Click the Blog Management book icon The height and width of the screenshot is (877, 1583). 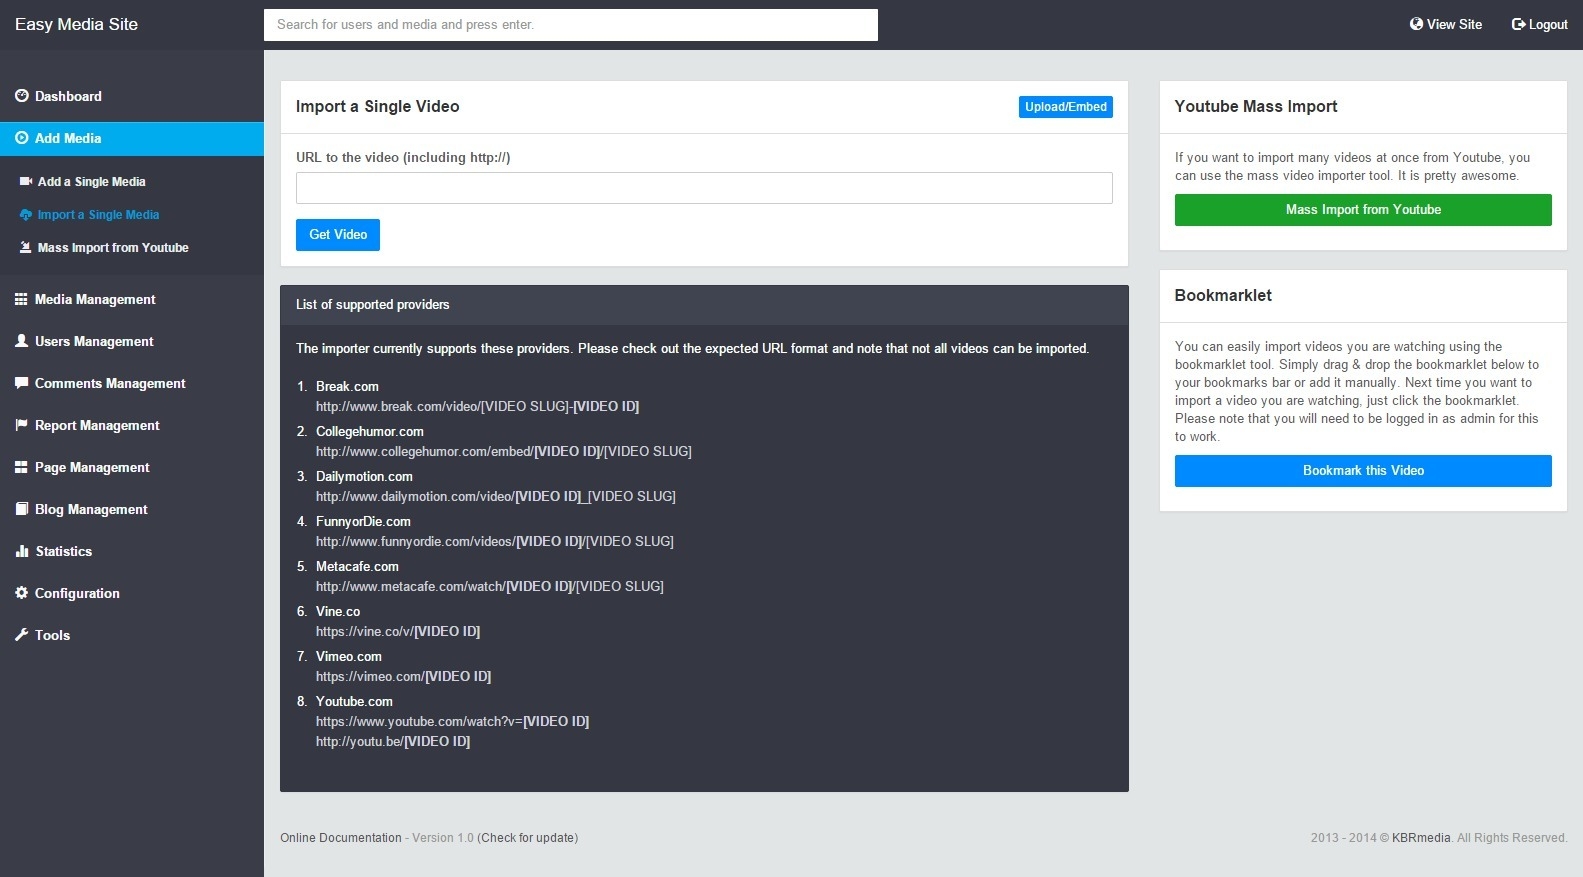(x=21, y=509)
